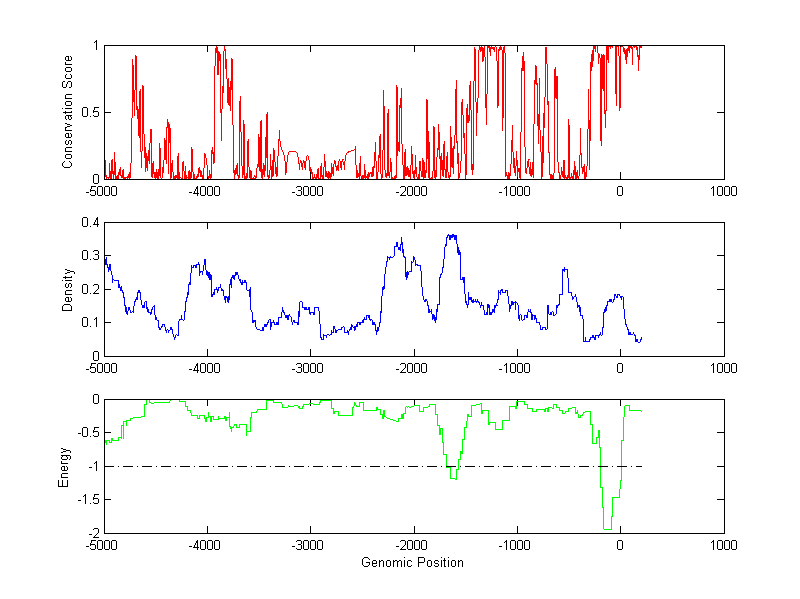Click the "-3000" x-tick below the Density plot

pyautogui.click(x=309, y=368)
